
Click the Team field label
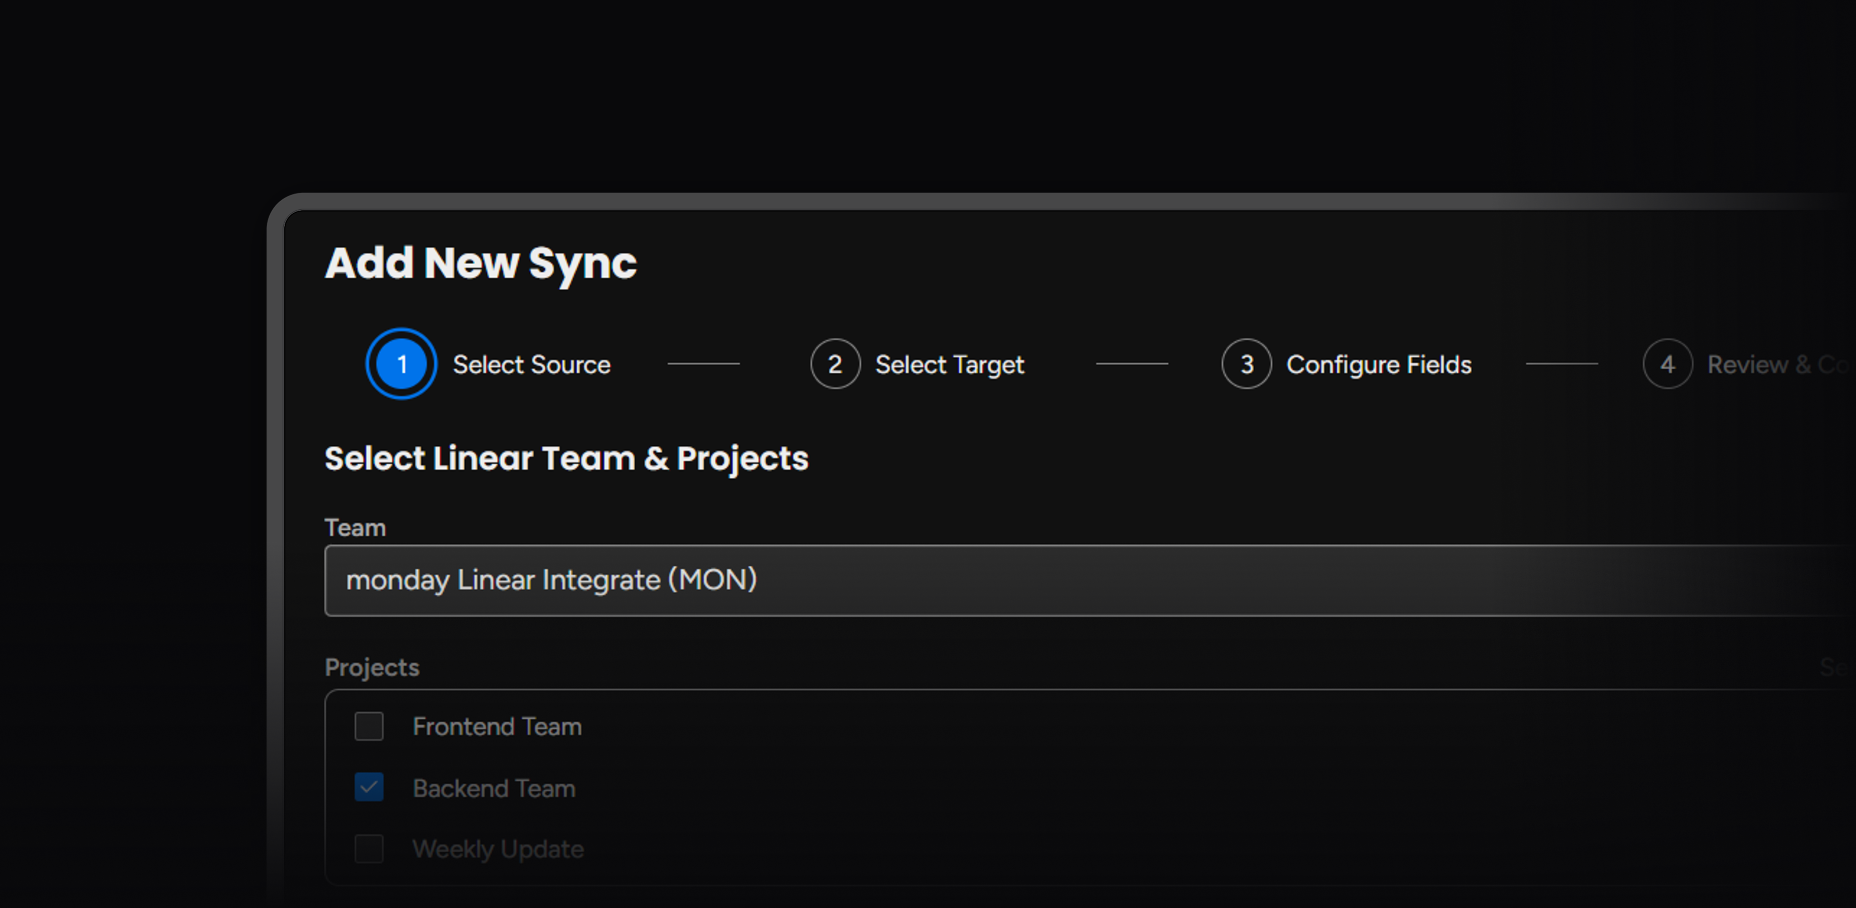pyautogui.click(x=355, y=528)
